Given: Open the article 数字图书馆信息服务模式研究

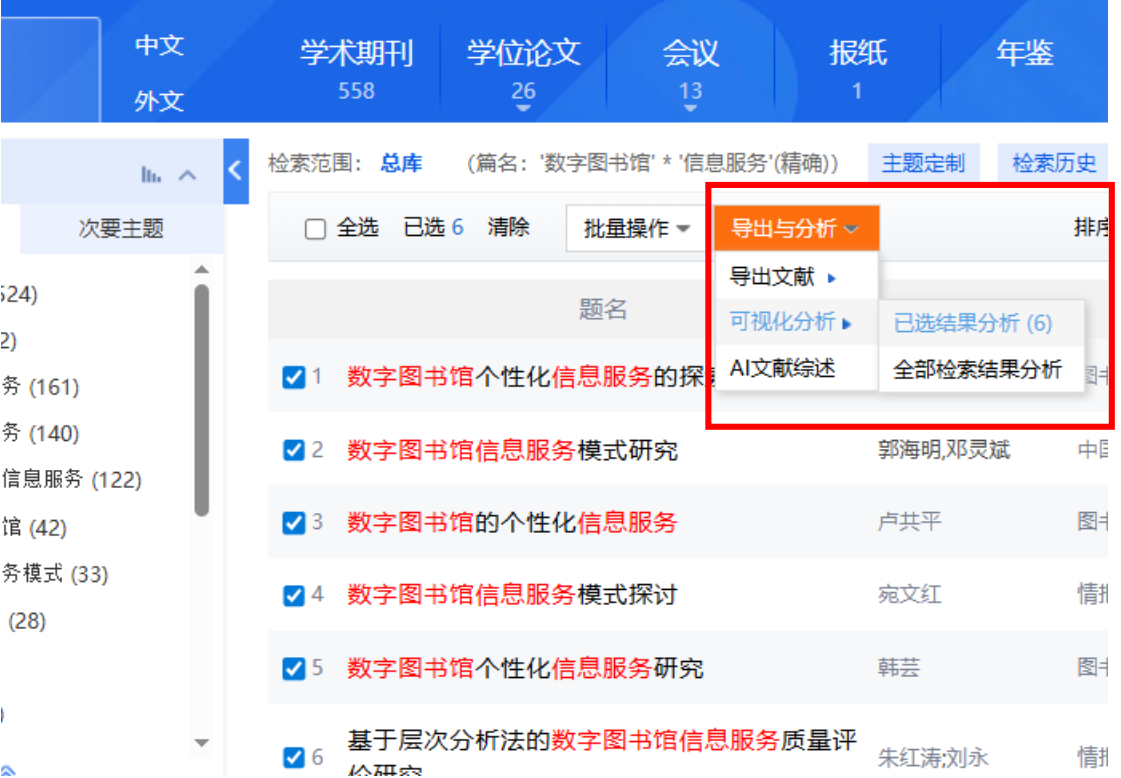Looking at the screenshot, I should (x=512, y=451).
